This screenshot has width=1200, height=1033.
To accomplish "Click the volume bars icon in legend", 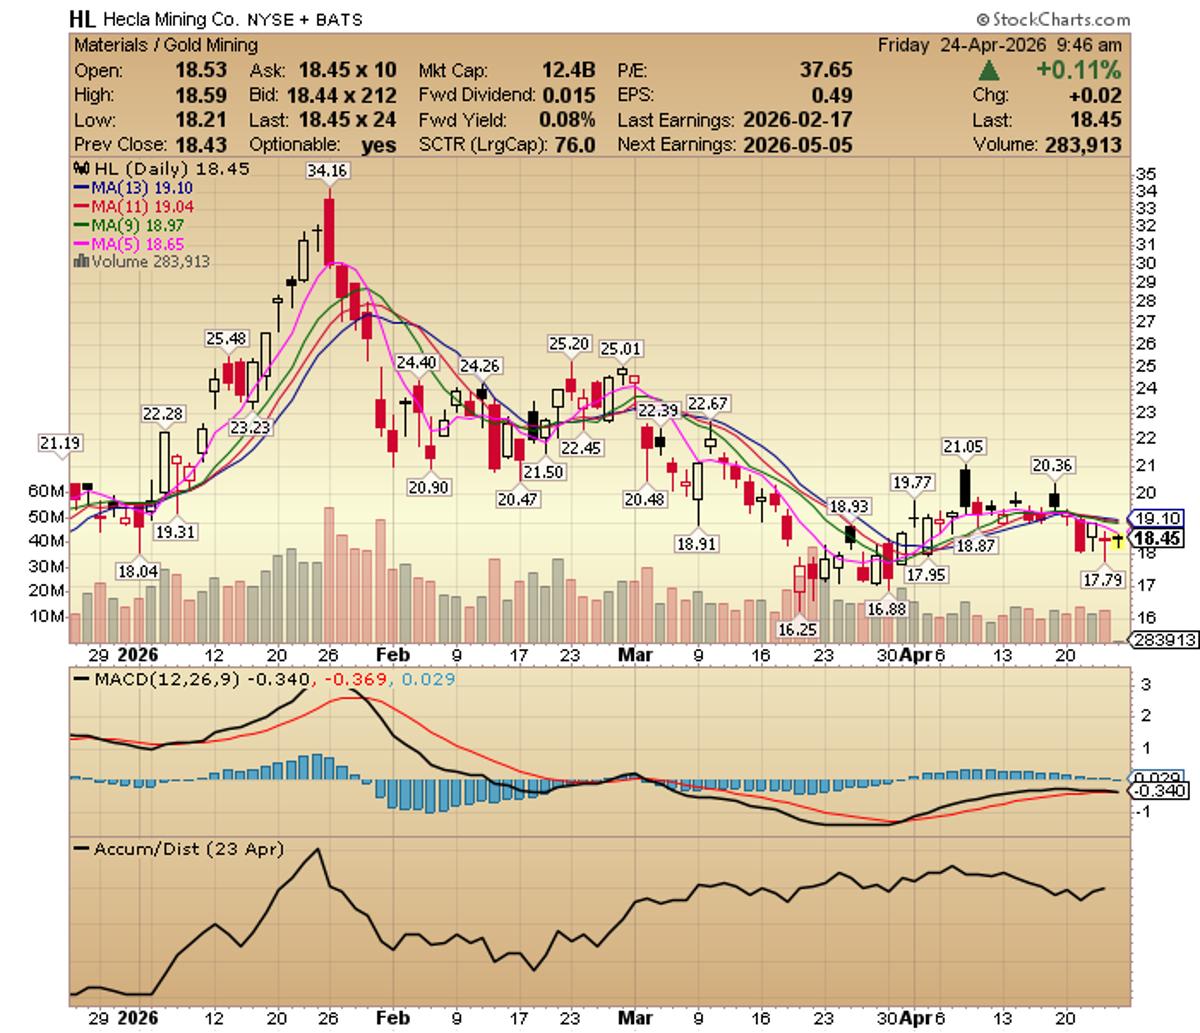I will 80,262.
